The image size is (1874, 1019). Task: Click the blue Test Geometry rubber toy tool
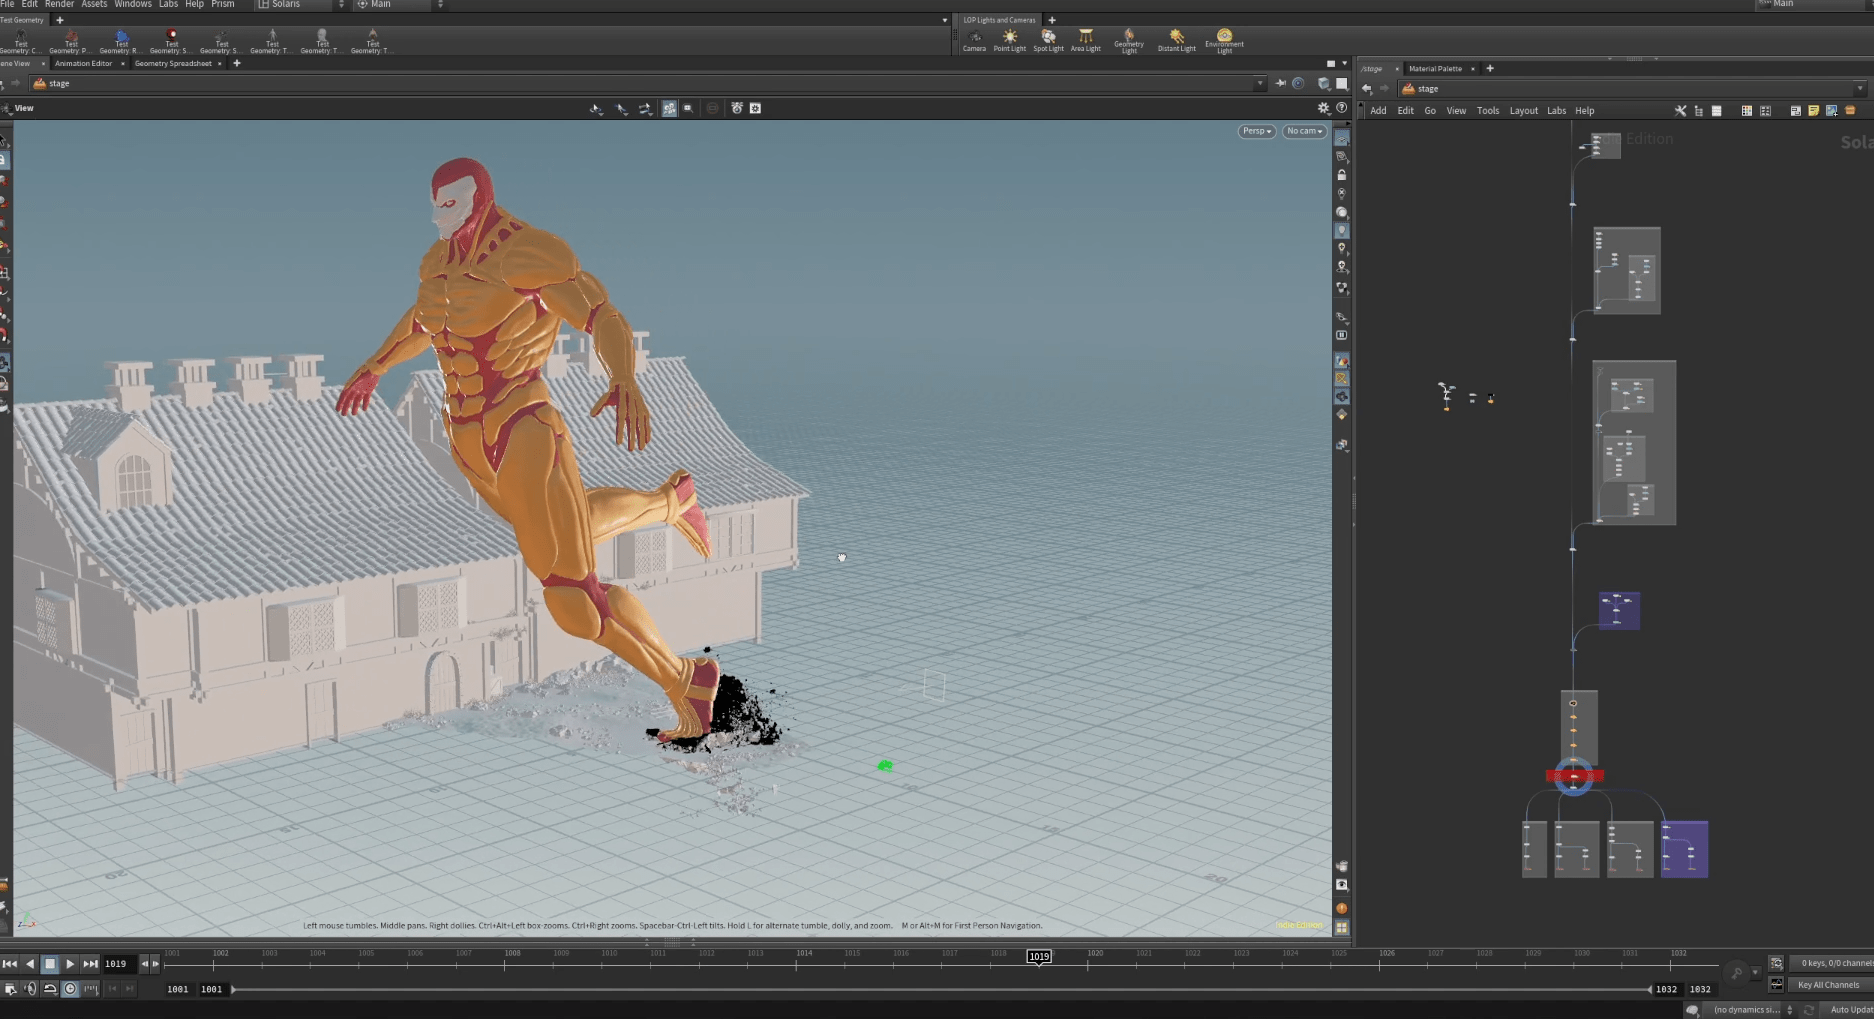coord(121,41)
